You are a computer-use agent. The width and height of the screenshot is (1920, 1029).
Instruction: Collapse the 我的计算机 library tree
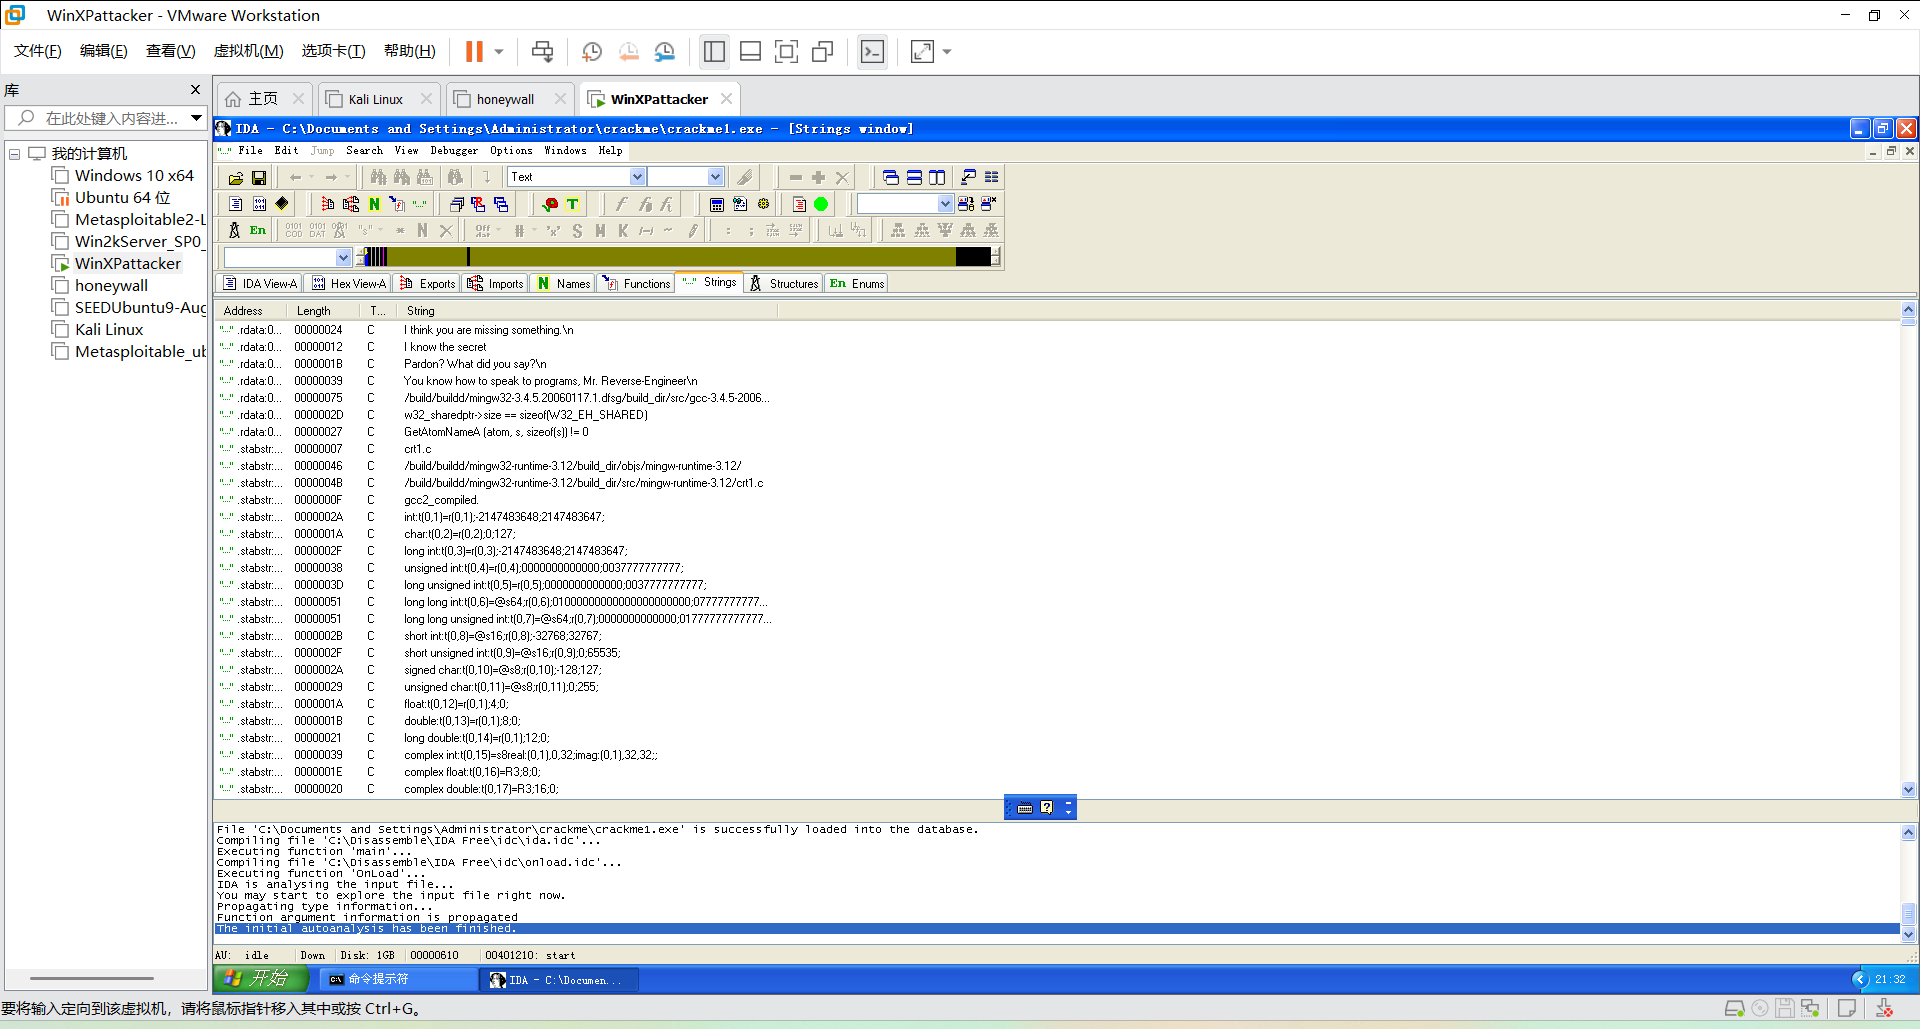(x=15, y=154)
